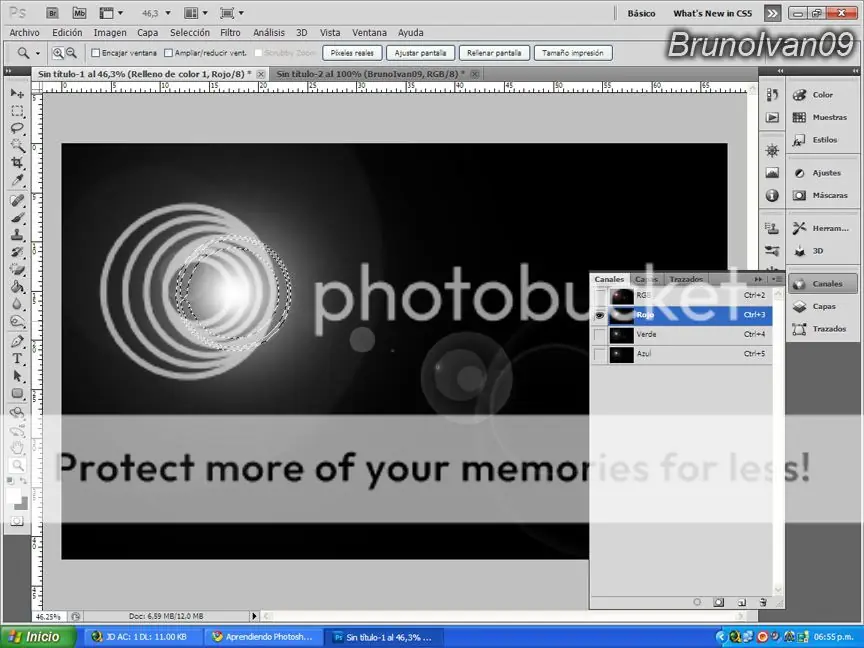The height and width of the screenshot is (648, 864).
Task: Open Zoom tool preset picker arrow
Action: pyautogui.click(x=37, y=53)
